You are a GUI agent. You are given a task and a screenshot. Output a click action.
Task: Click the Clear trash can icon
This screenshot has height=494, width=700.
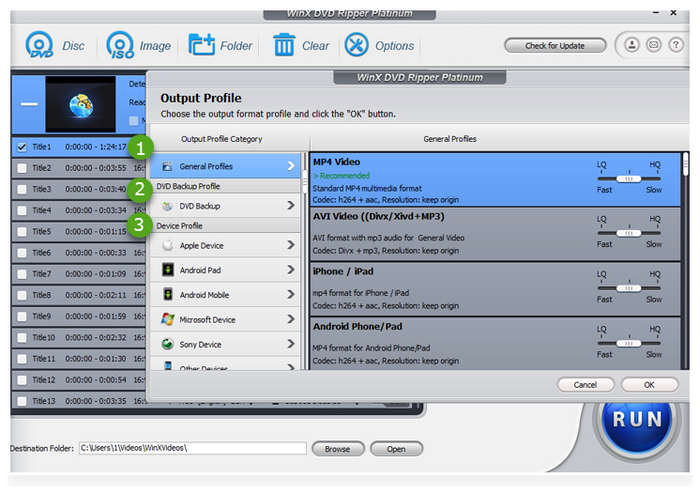point(284,45)
